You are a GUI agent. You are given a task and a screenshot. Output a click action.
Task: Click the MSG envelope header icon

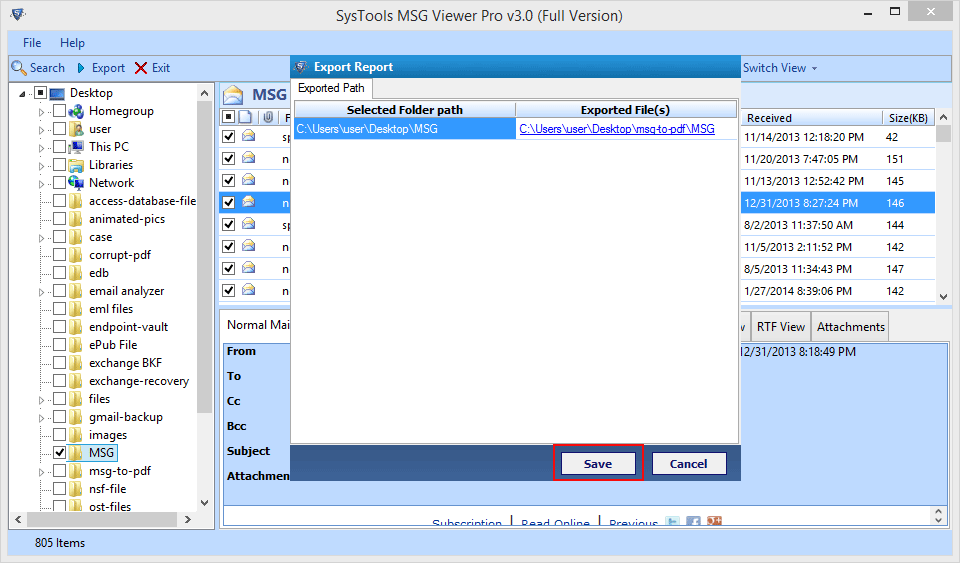click(233, 95)
